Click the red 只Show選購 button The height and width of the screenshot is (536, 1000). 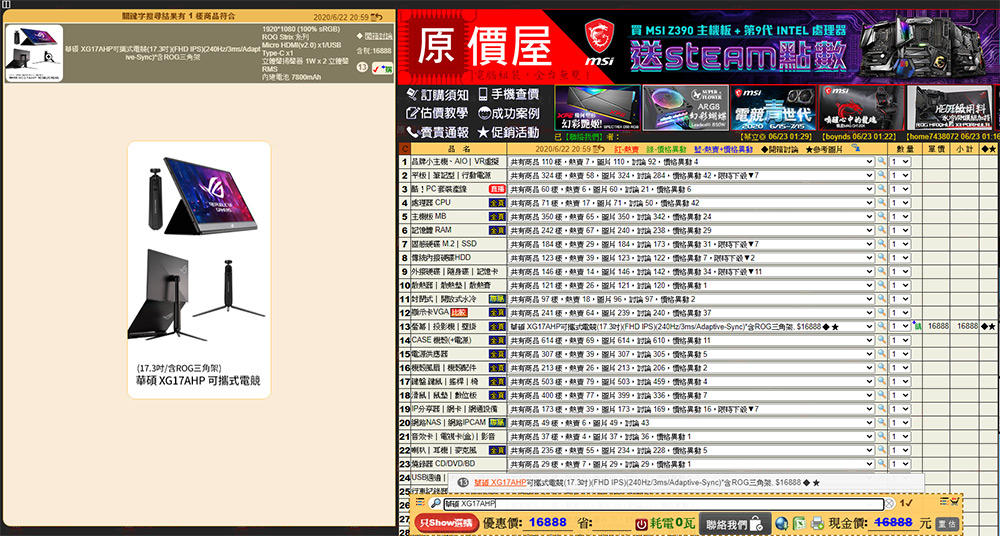pyautogui.click(x=446, y=523)
